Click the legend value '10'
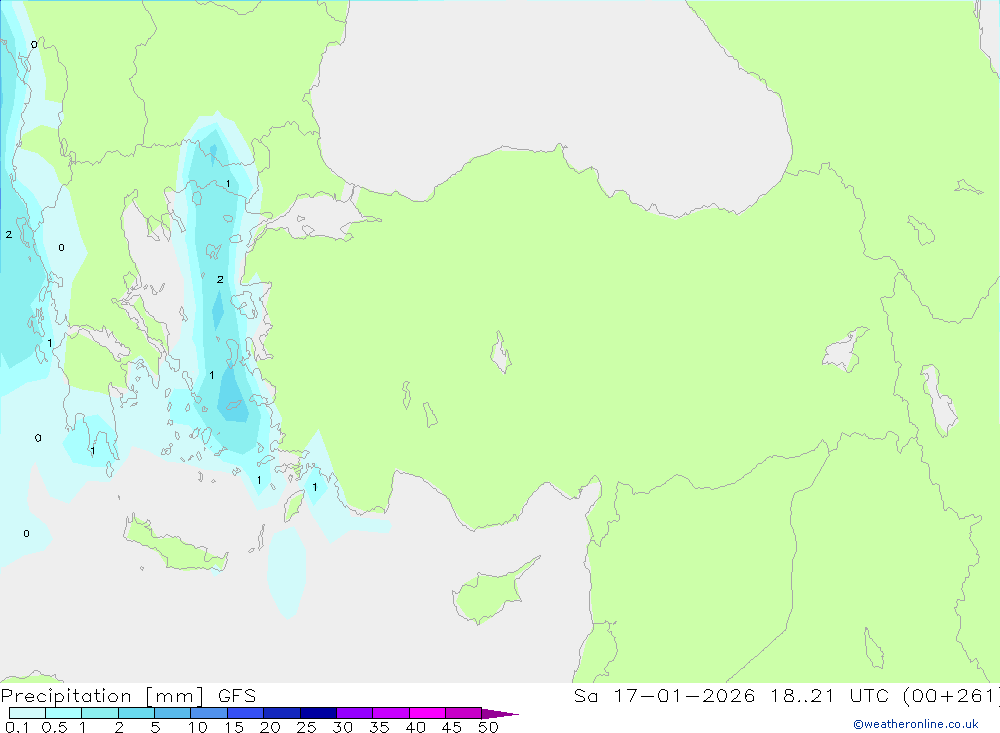This screenshot has height=733, width=1000. click(198, 727)
